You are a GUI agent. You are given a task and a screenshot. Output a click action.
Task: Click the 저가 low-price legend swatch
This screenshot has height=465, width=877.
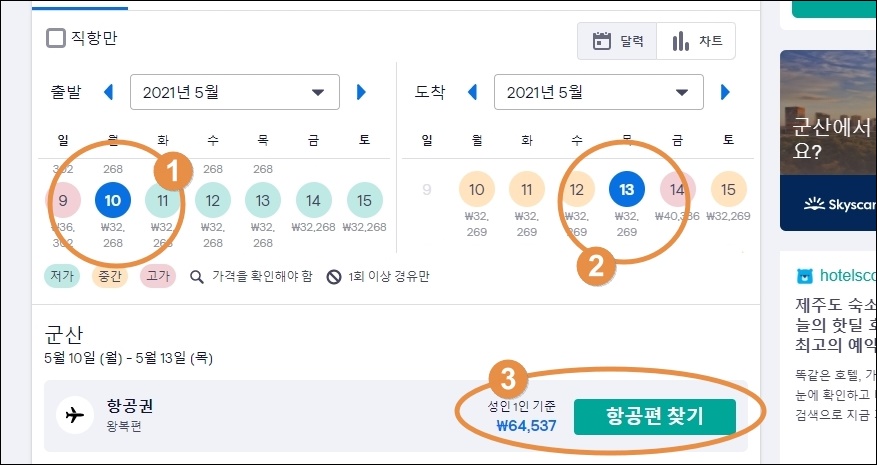[x=62, y=276]
